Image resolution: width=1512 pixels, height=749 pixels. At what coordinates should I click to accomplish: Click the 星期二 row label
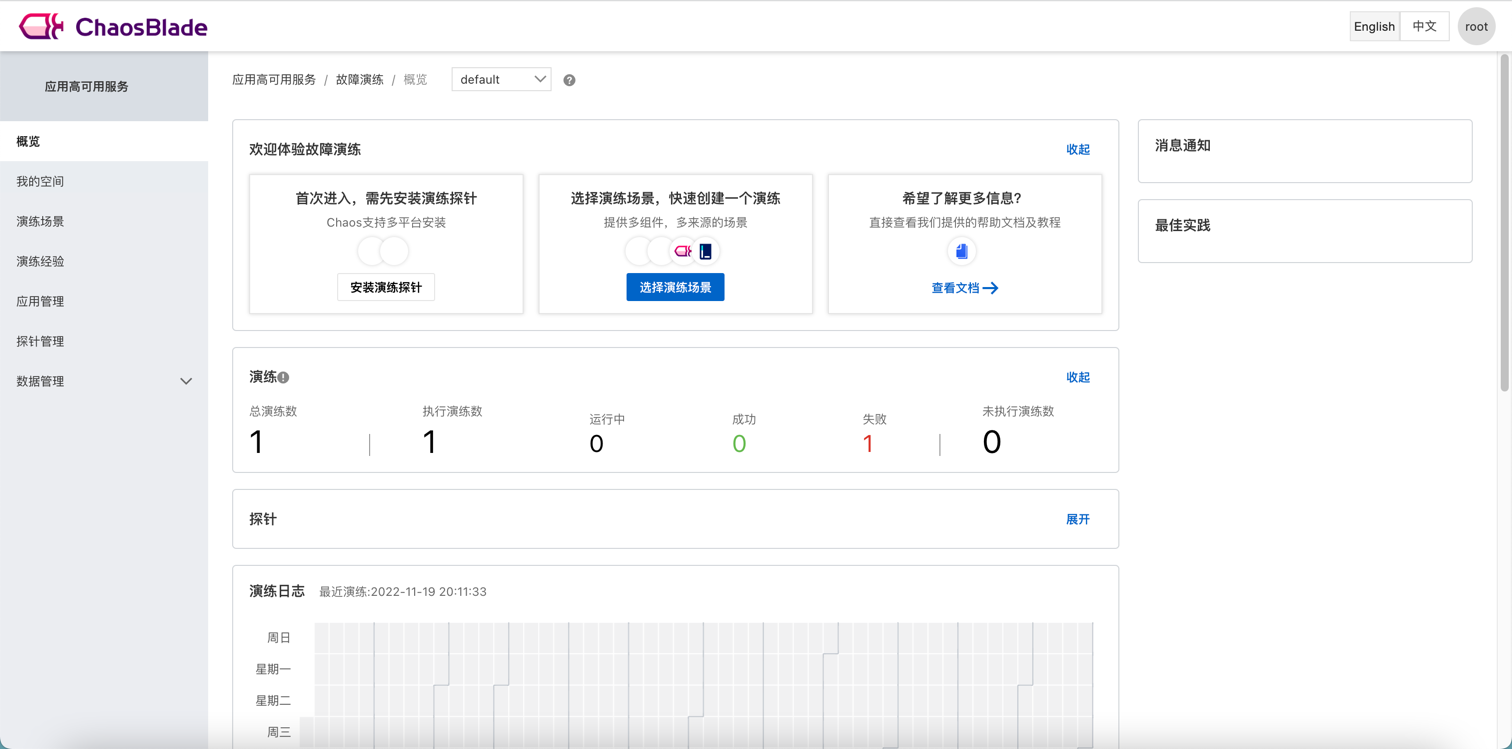tap(273, 701)
